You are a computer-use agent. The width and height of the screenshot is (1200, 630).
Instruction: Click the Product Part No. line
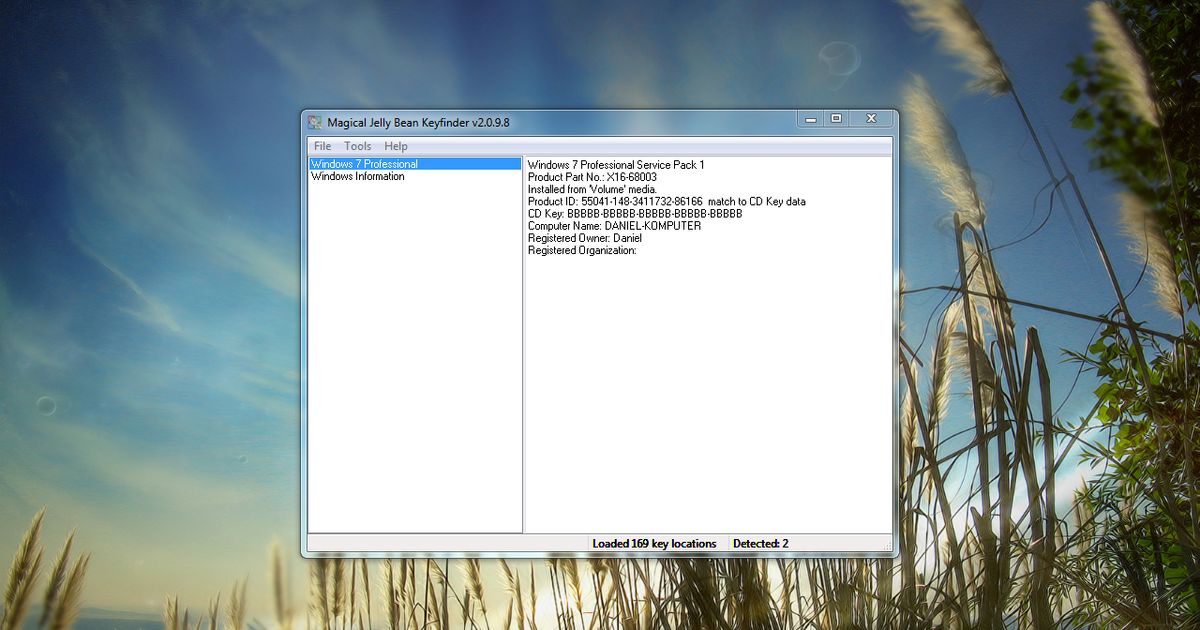coord(592,177)
